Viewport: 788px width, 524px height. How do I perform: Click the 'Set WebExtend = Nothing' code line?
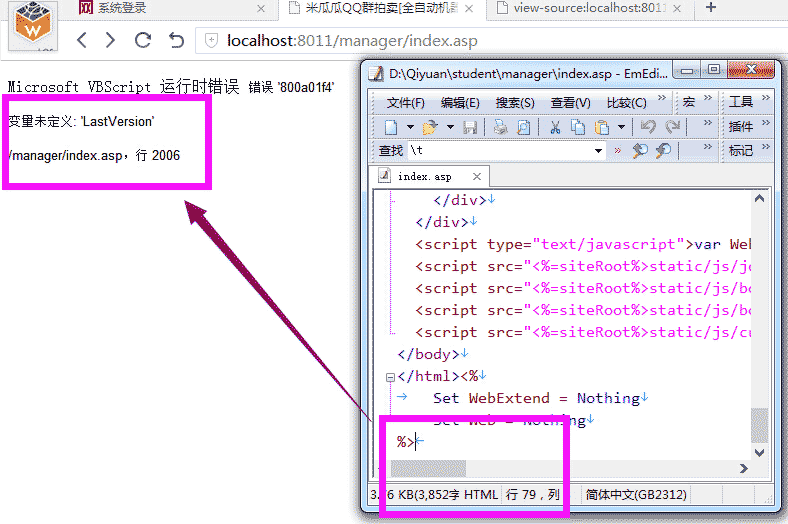[536, 398]
